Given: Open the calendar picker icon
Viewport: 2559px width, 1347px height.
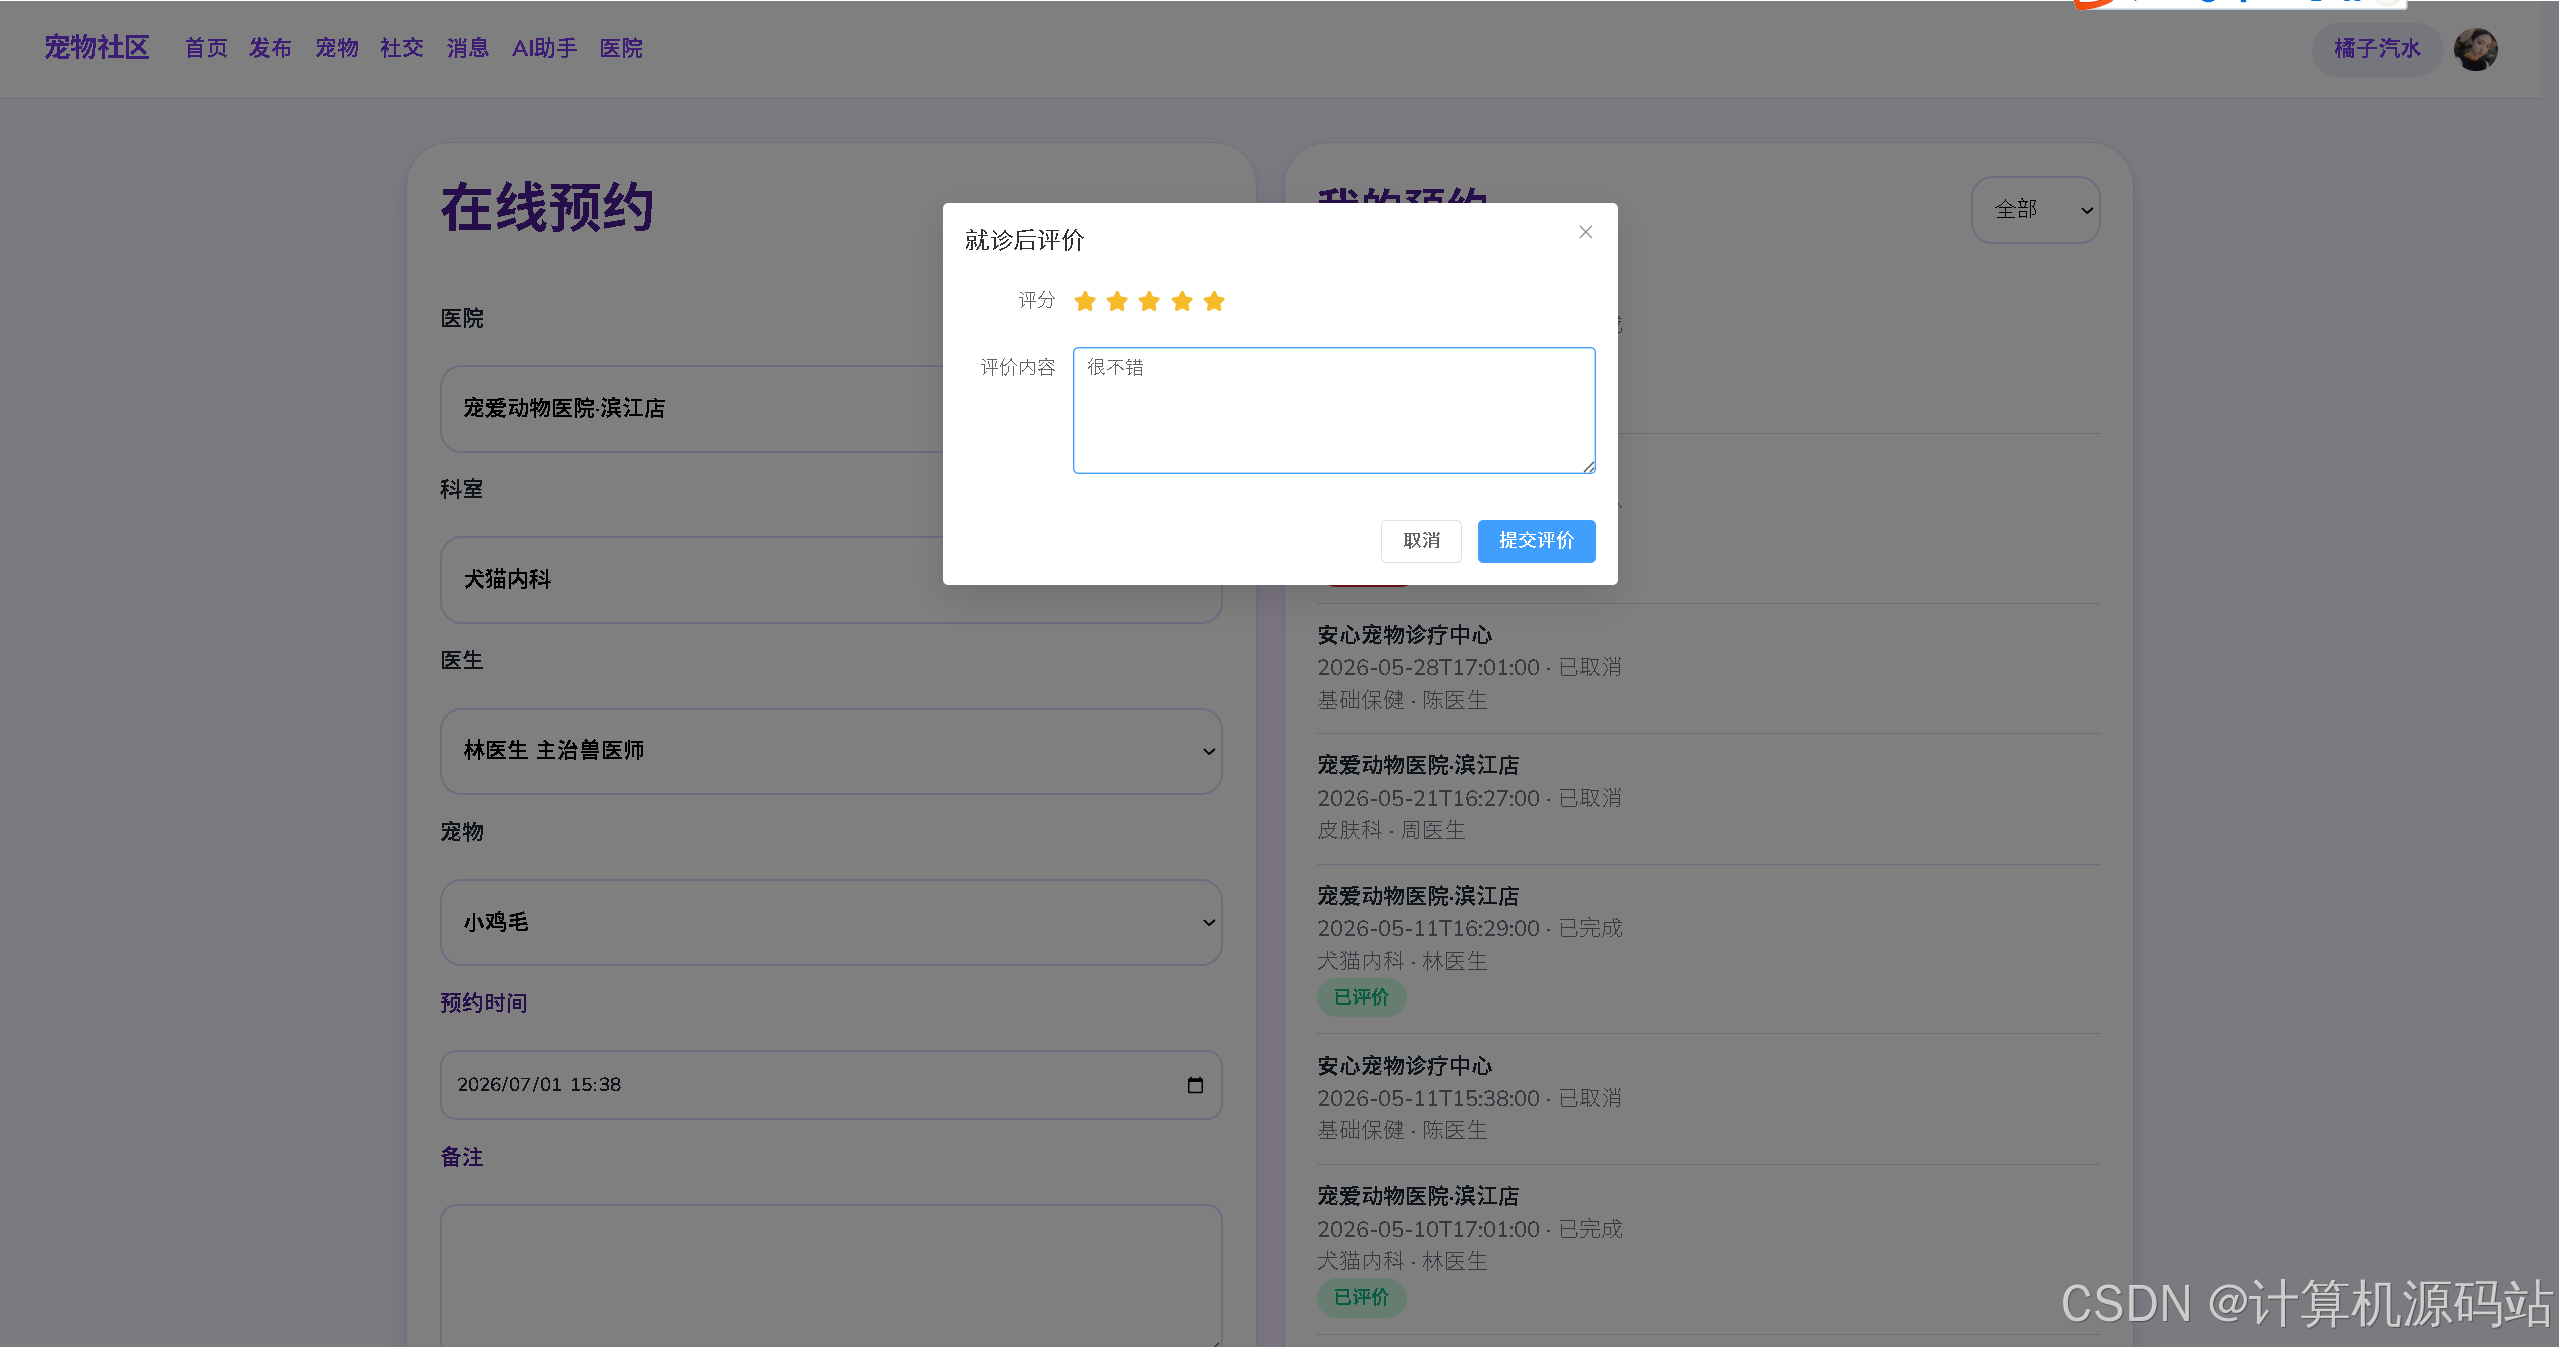Looking at the screenshot, I should click(x=1195, y=1085).
